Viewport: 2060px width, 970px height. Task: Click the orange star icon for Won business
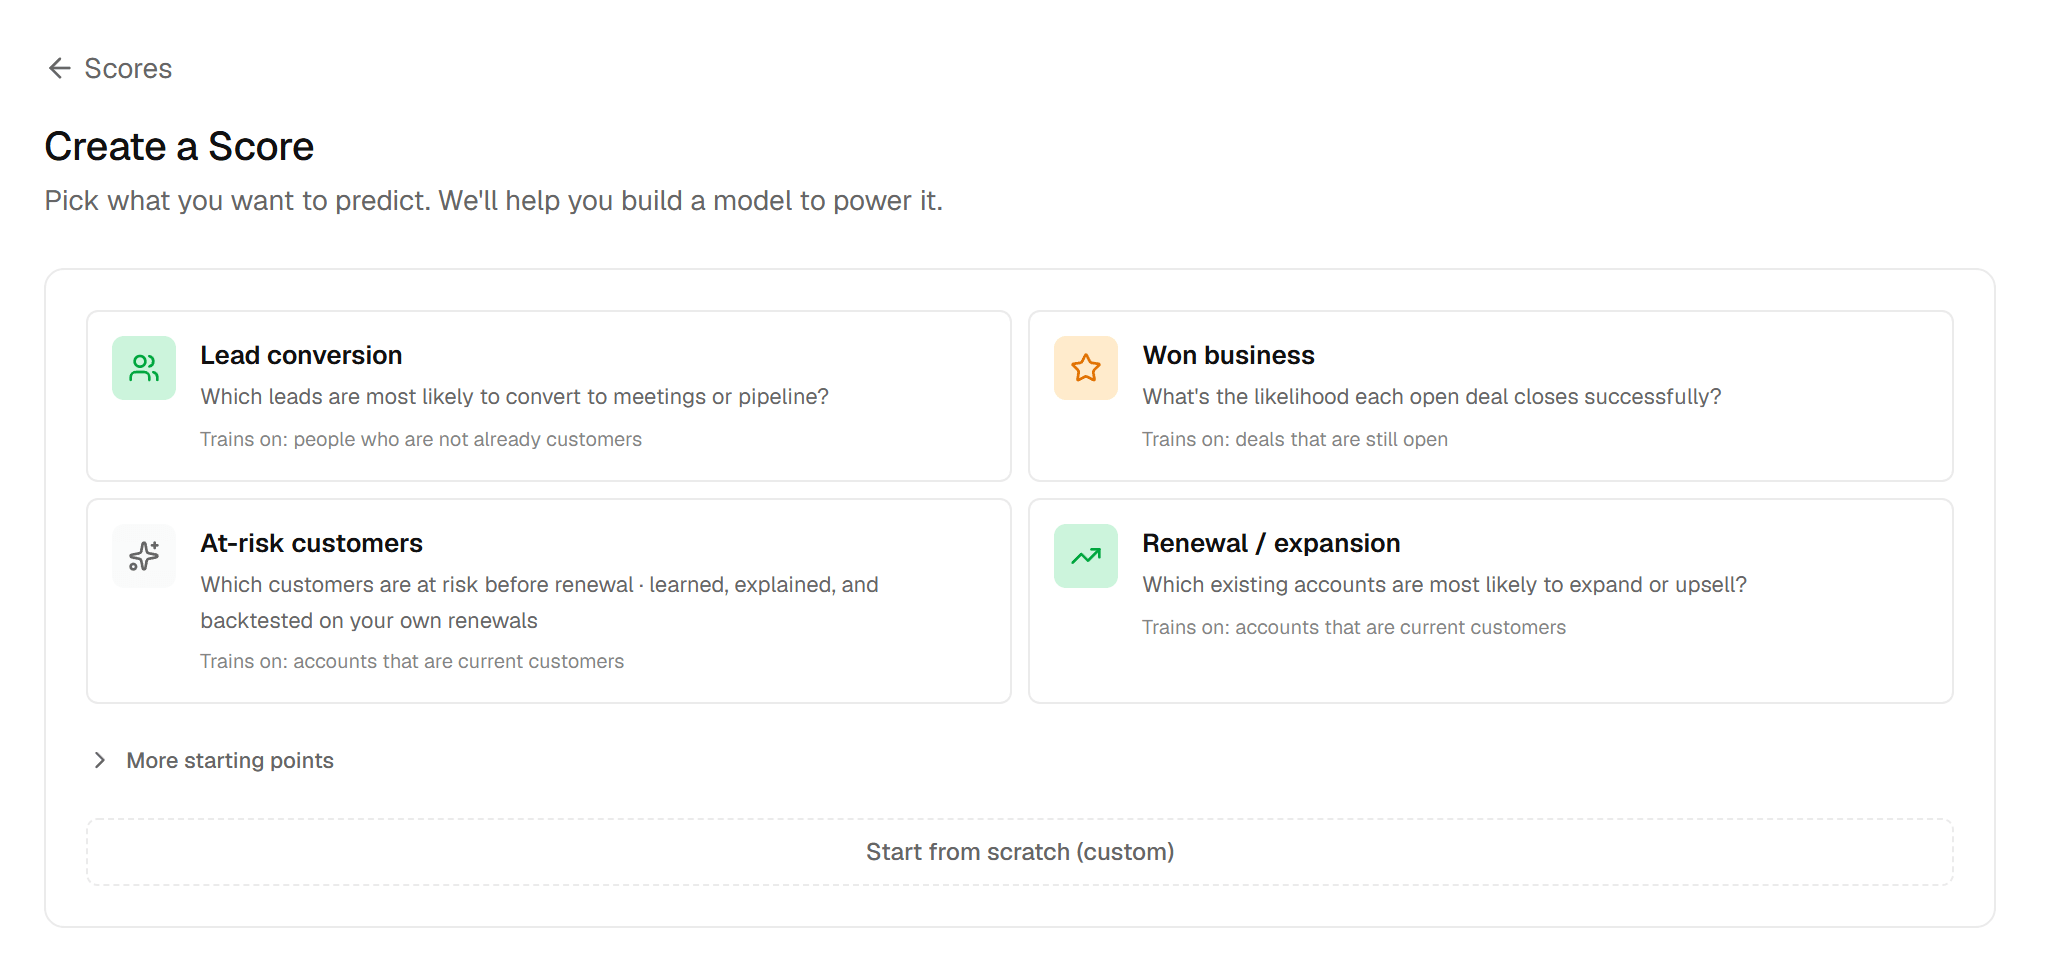click(x=1086, y=368)
